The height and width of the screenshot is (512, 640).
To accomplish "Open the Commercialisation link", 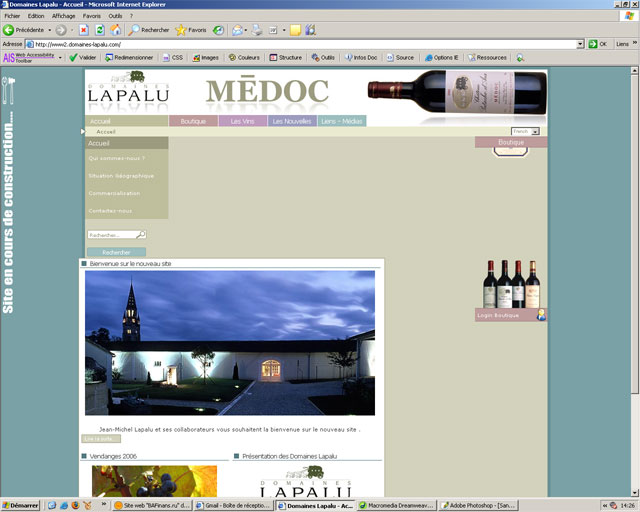I will pos(114,193).
